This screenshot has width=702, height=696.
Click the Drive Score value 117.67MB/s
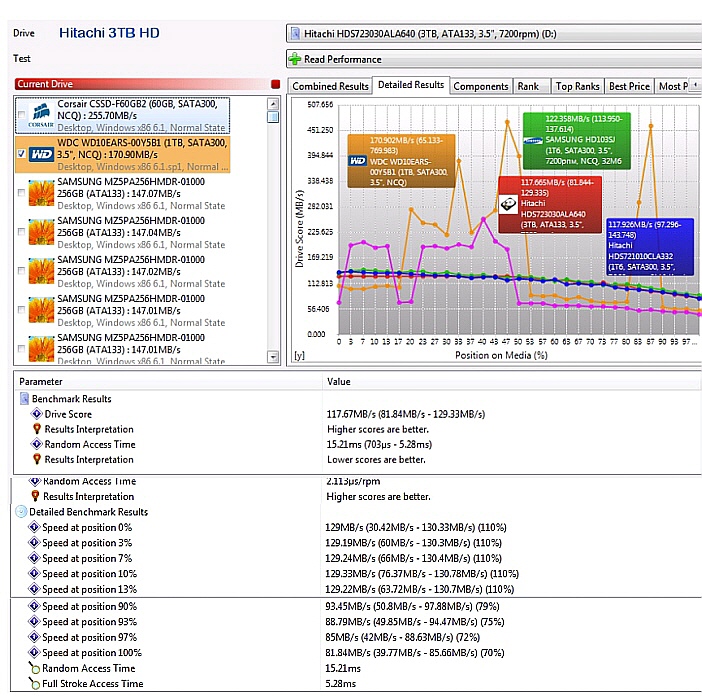click(x=406, y=414)
